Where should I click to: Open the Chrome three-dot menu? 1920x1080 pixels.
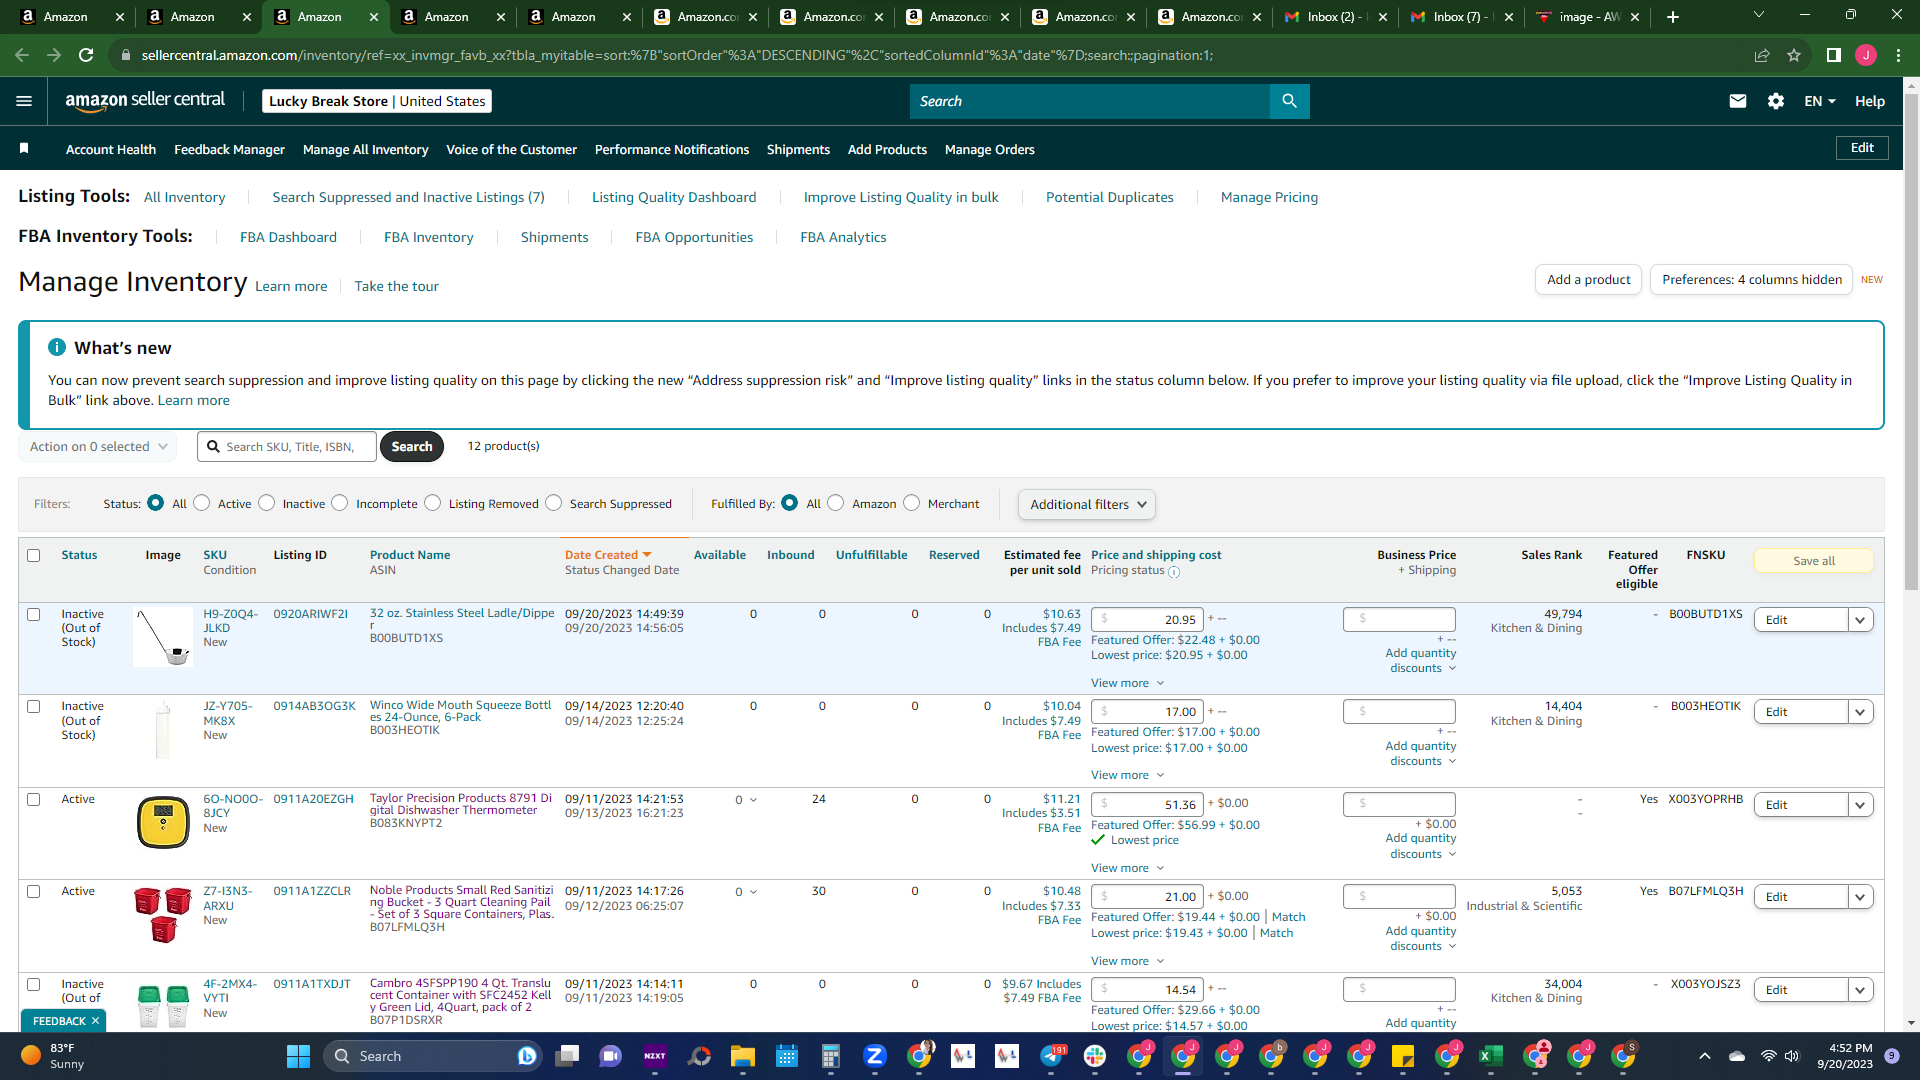1898,55
